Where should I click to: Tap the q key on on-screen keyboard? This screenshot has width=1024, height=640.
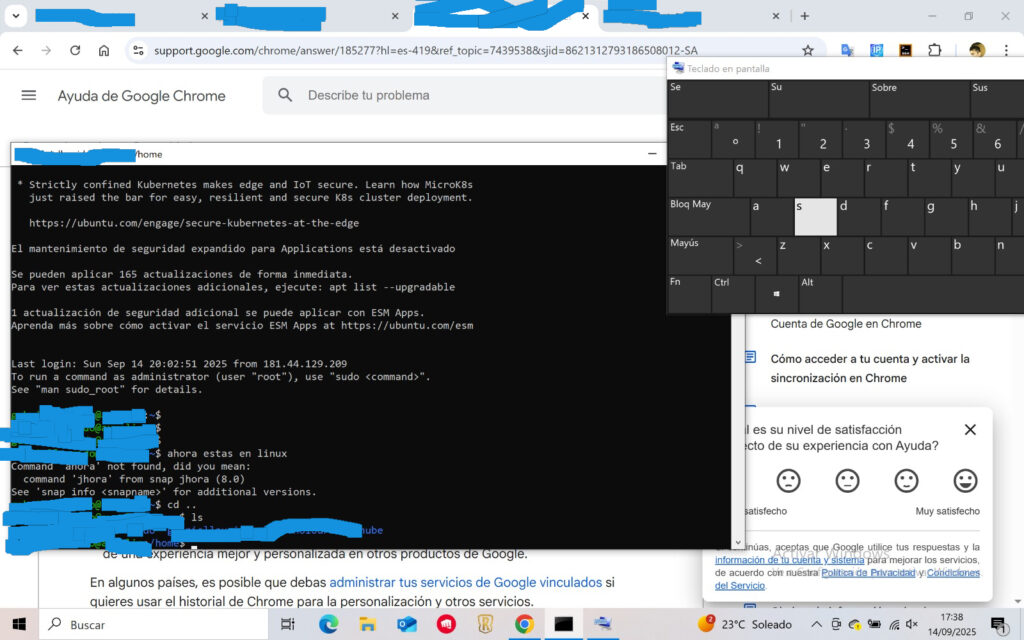click(x=754, y=177)
